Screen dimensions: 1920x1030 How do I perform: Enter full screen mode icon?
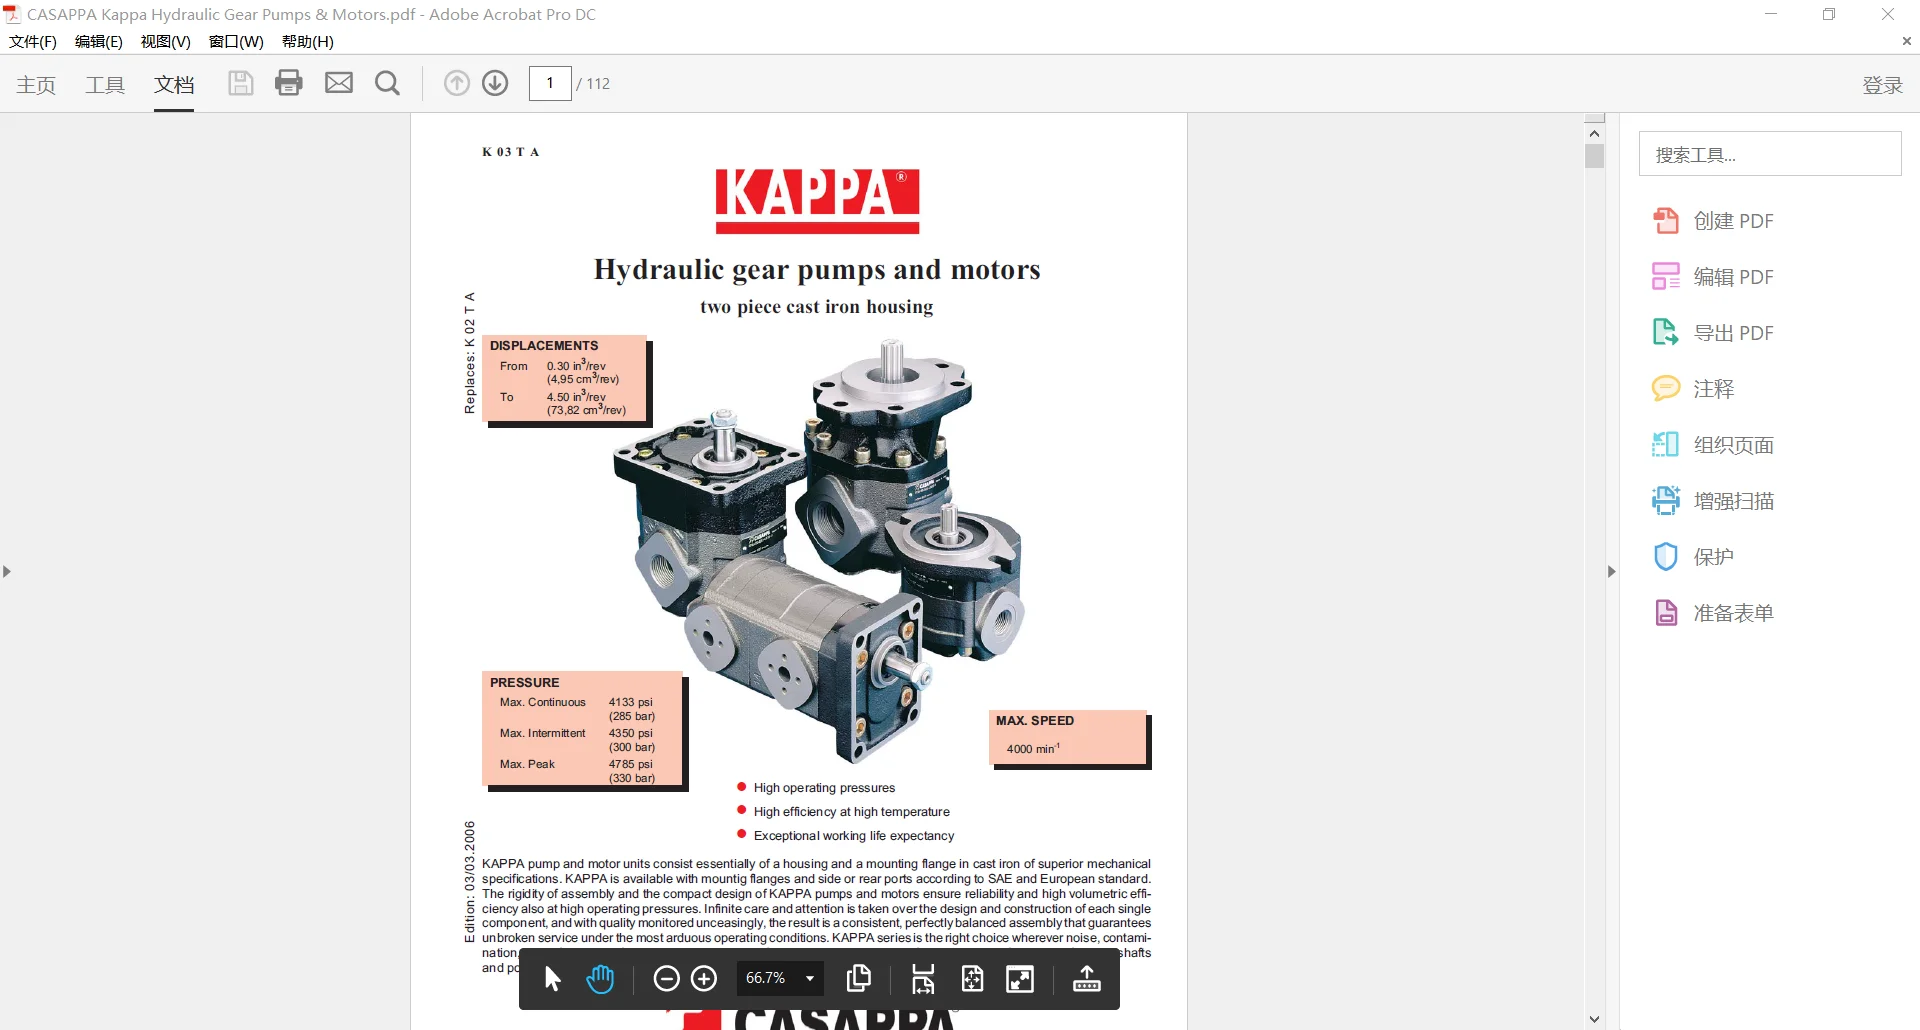pyautogui.click(x=1020, y=979)
